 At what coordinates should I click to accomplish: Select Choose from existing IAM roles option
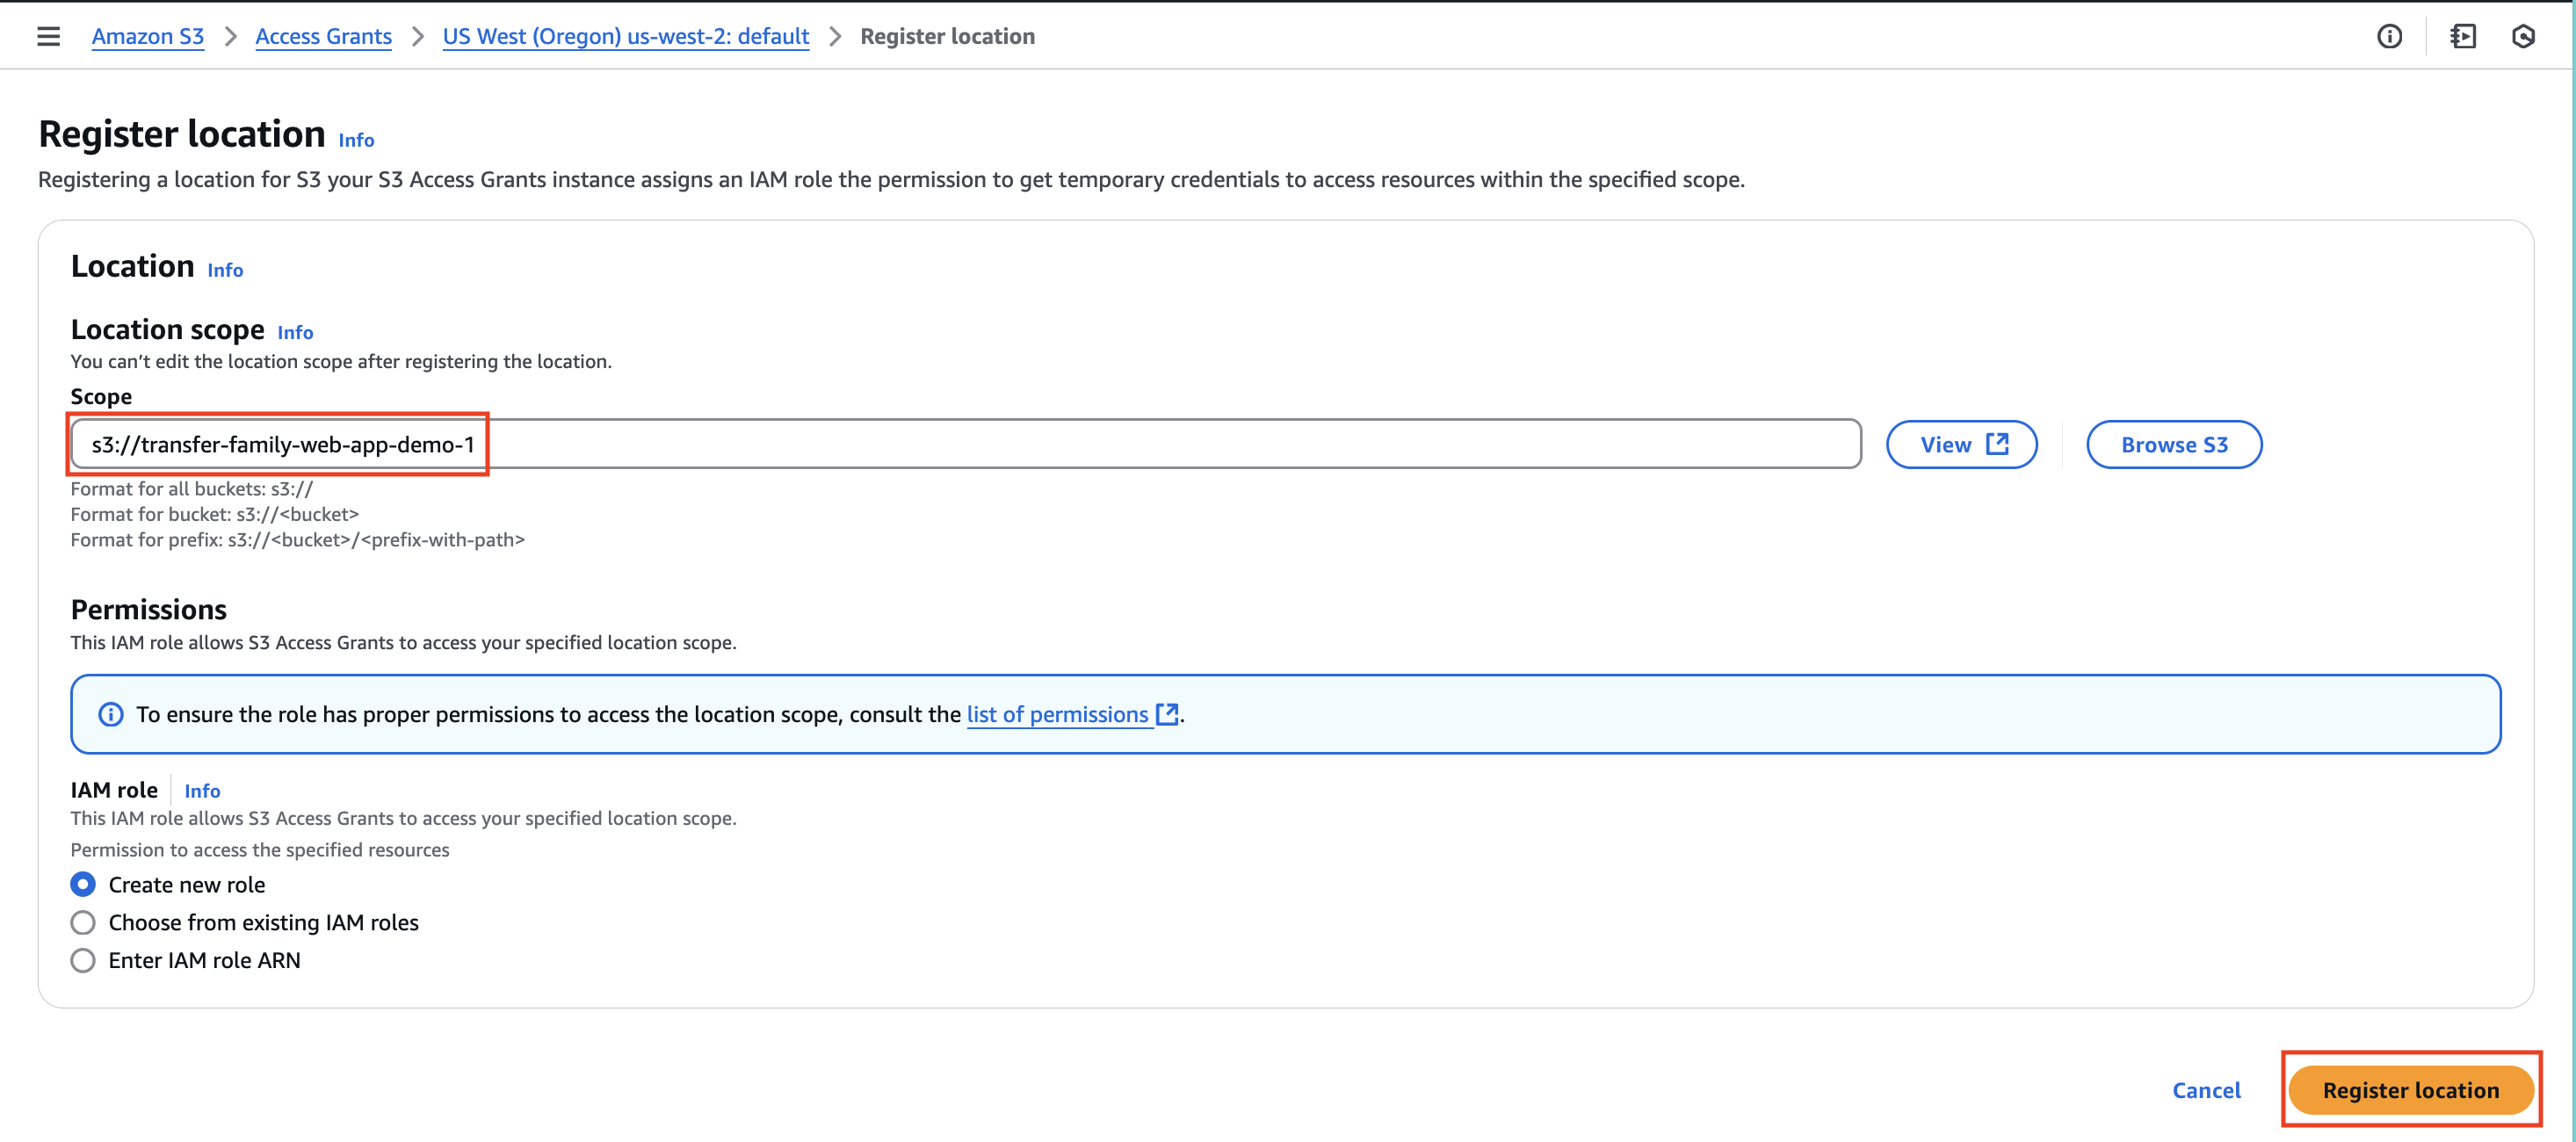click(83, 922)
